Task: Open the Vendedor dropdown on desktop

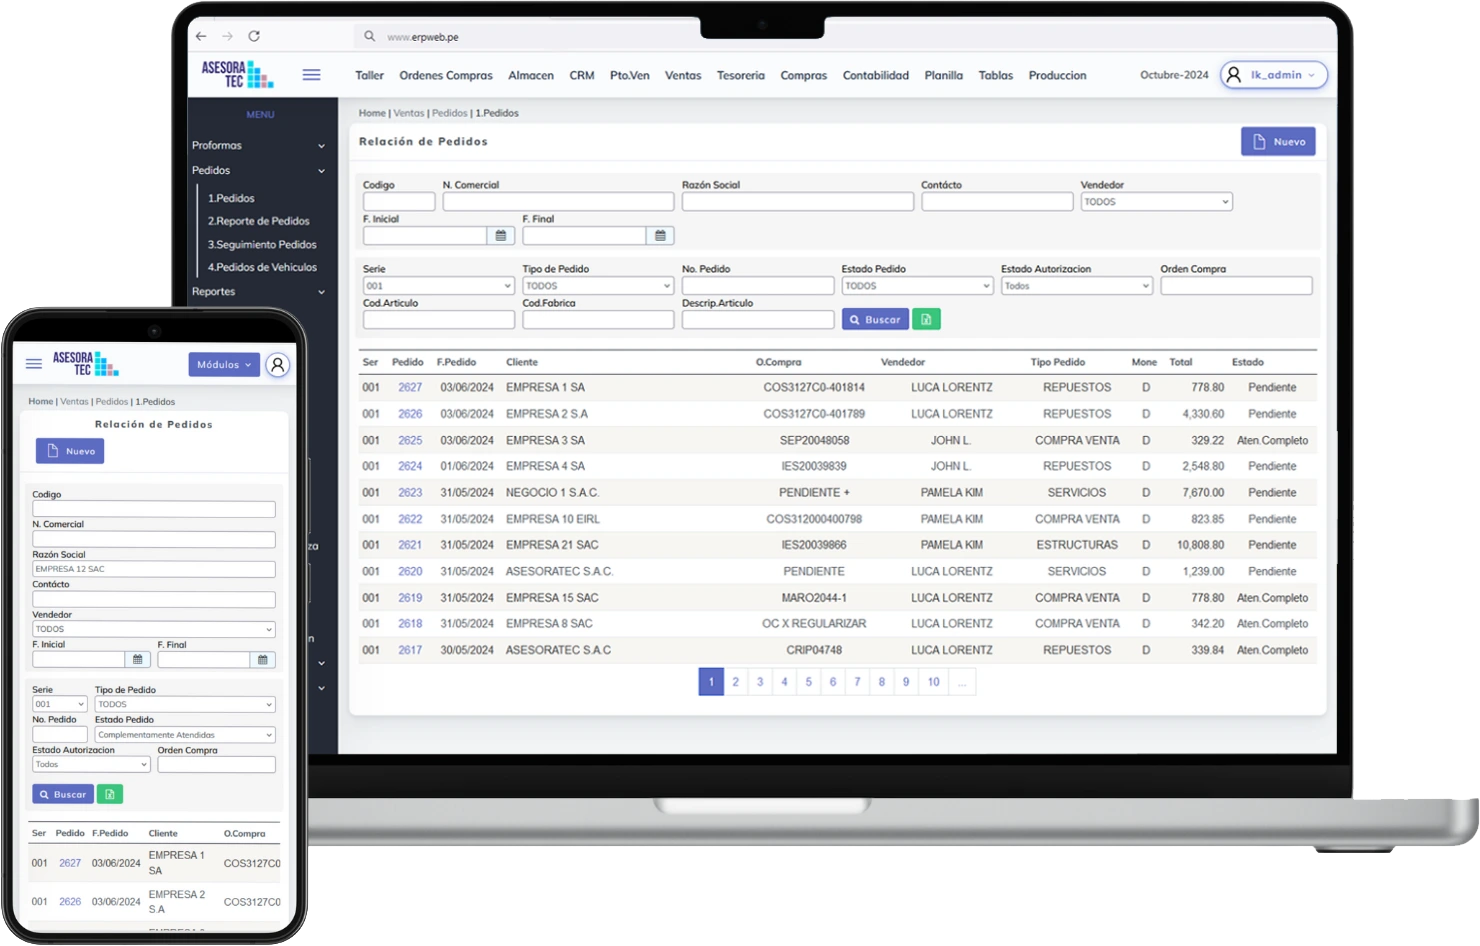Action: tap(1156, 202)
